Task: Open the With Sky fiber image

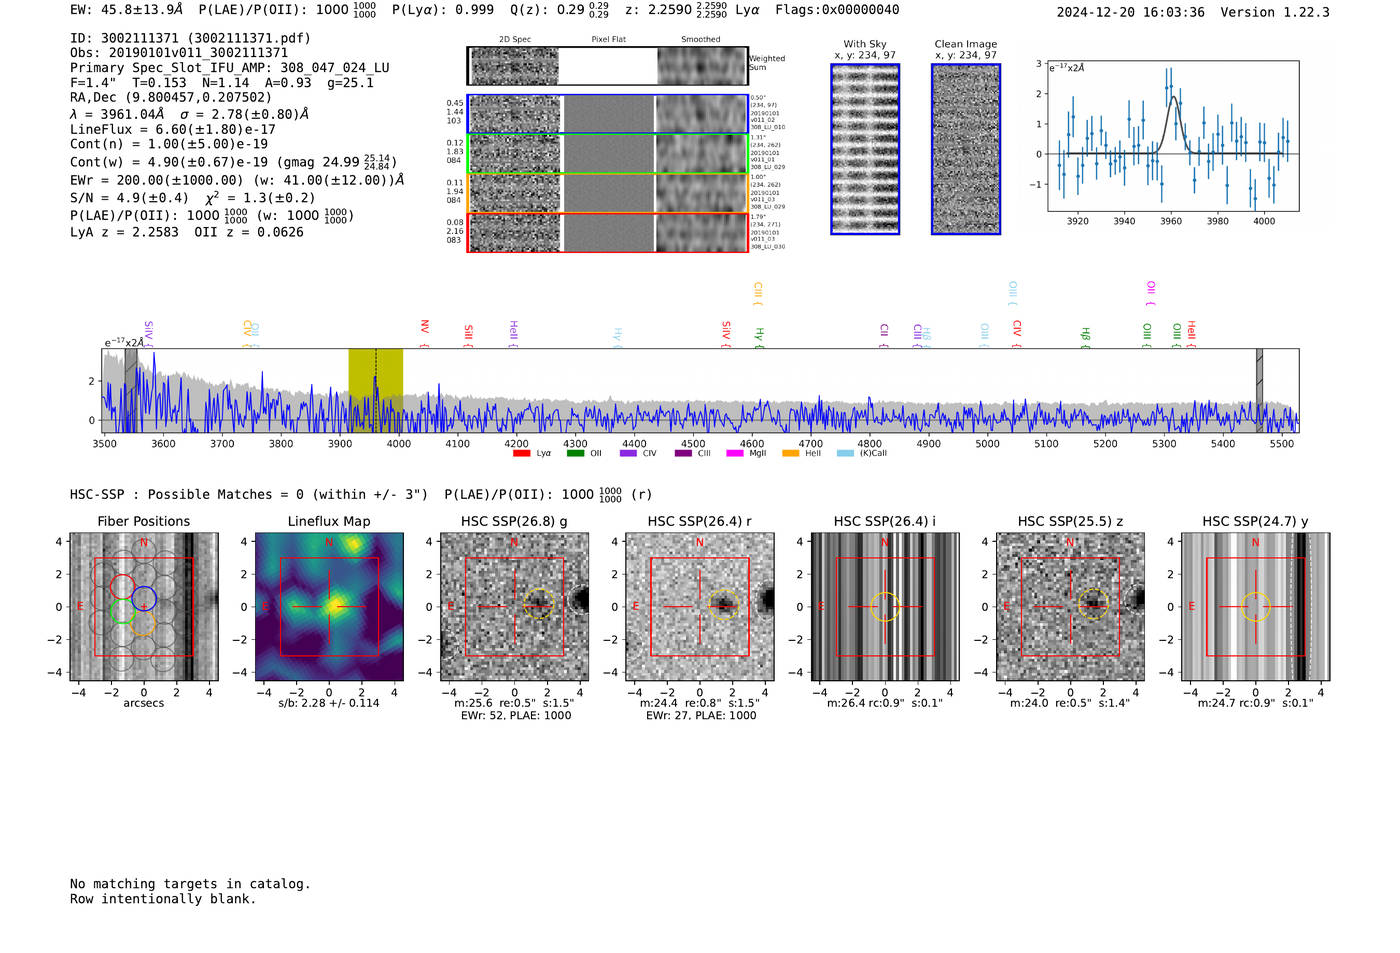Action: click(x=865, y=149)
